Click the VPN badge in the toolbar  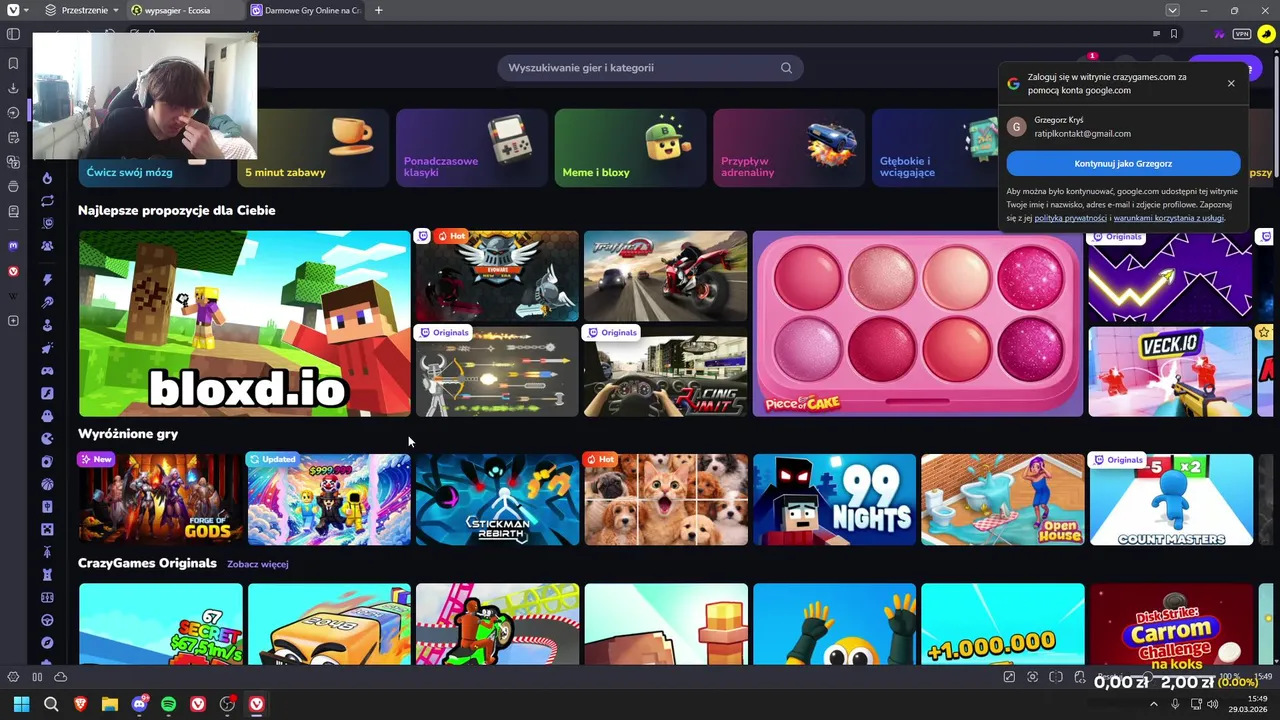point(1242,34)
